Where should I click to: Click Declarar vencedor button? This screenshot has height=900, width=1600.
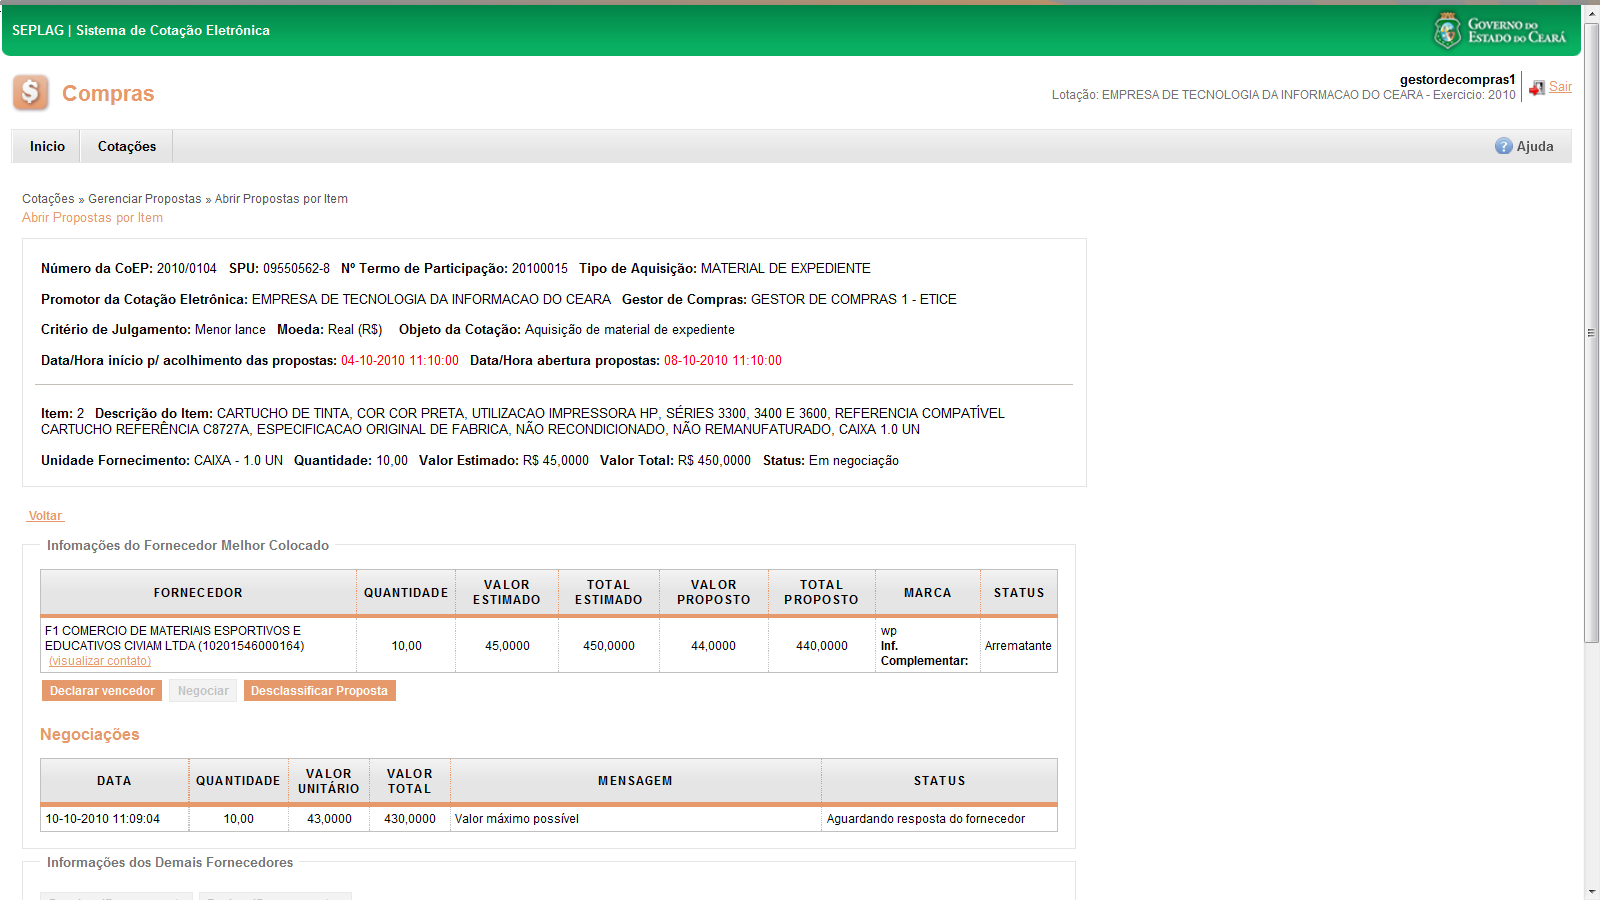[102, 691]
